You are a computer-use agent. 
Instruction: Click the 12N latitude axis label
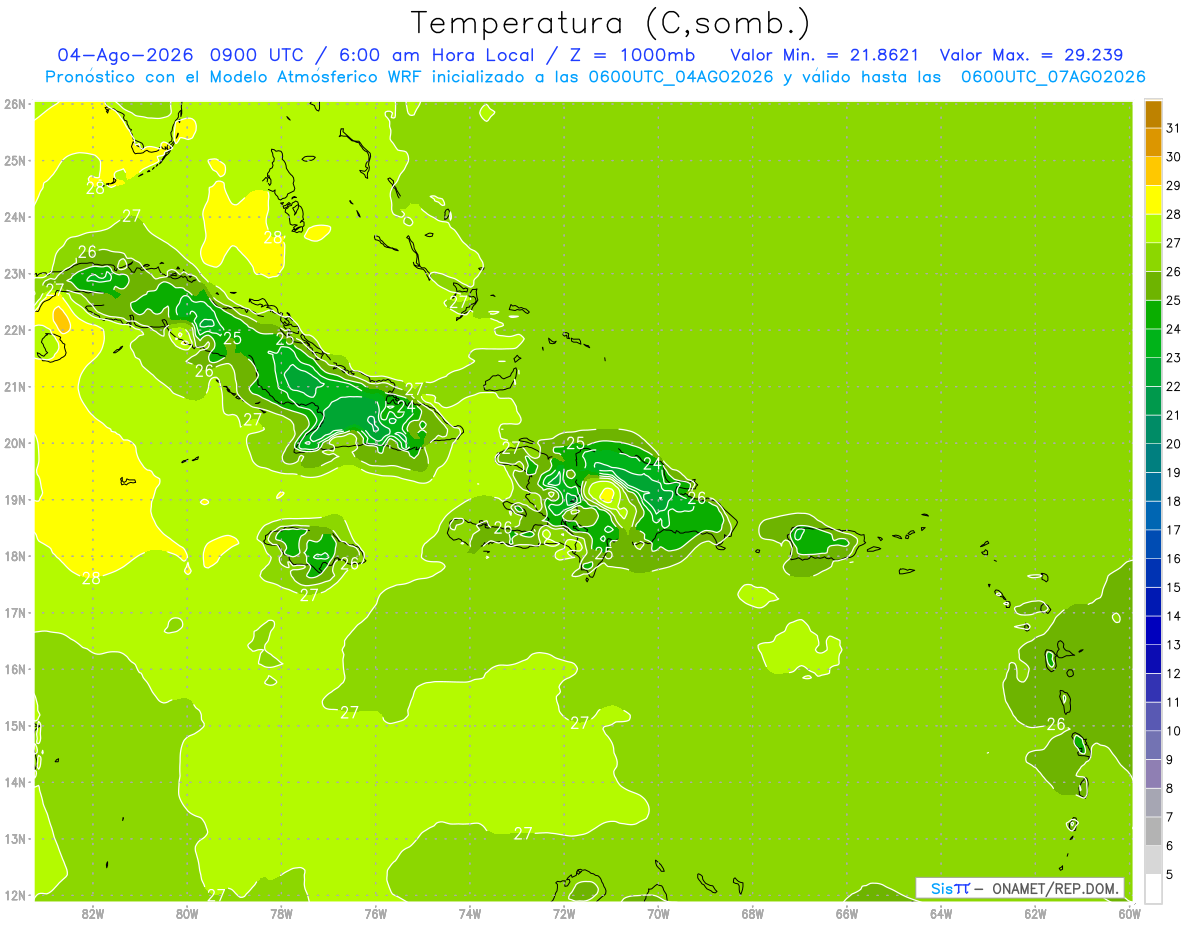tap(15, 895)
